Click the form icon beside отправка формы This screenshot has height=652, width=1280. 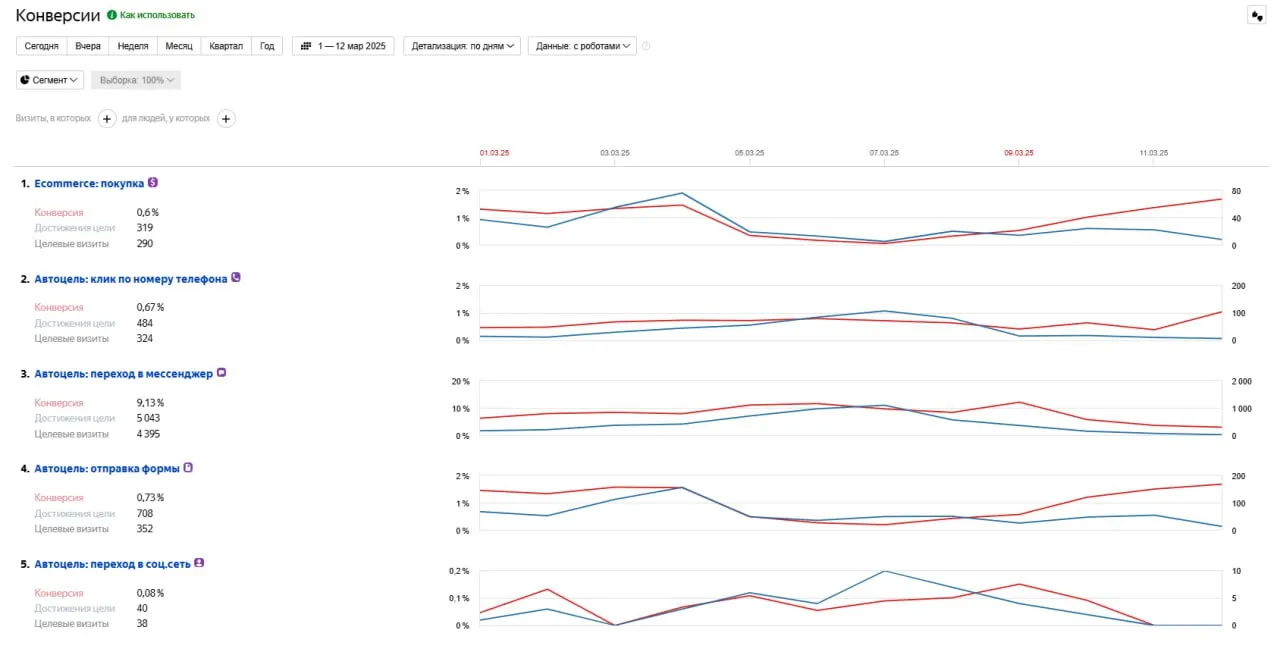click(188, 468)
